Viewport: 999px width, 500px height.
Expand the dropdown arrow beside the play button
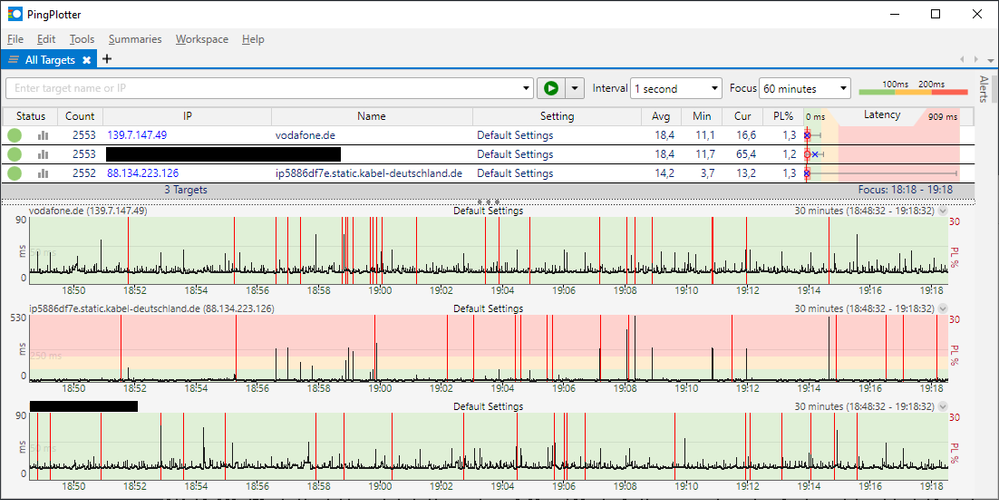coord(574,88)
